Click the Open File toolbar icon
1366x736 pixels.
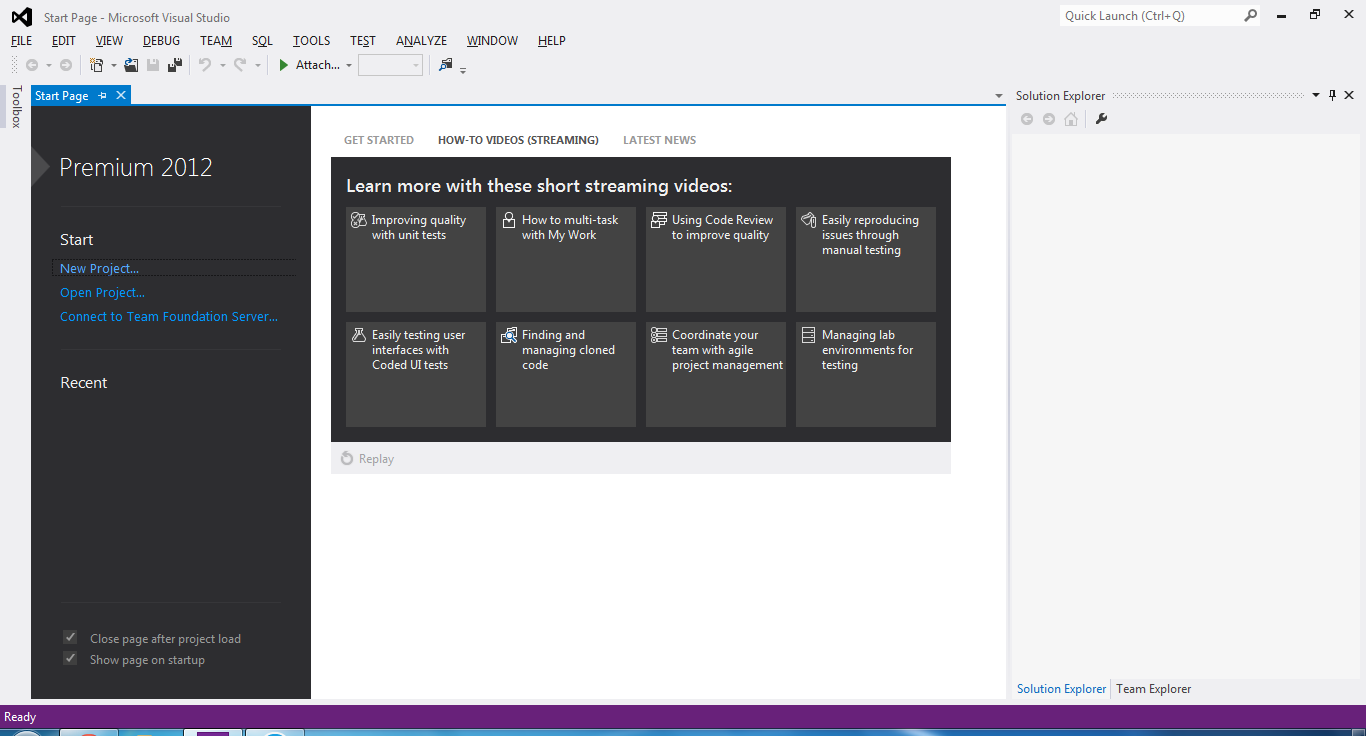pyautogui.click(x=131, y=65)
